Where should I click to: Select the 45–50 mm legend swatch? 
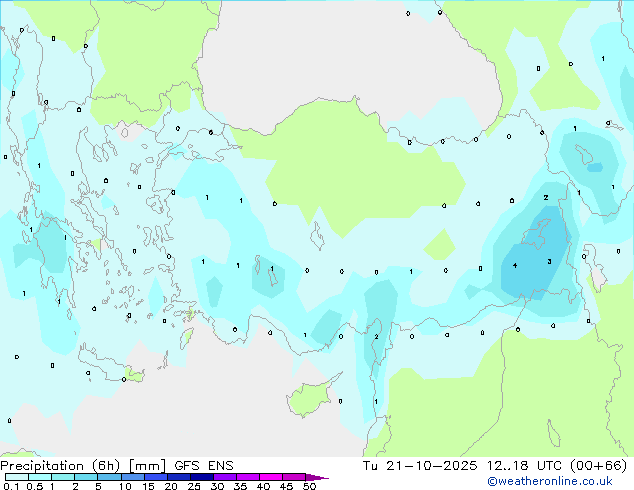(x=294, y=477)
